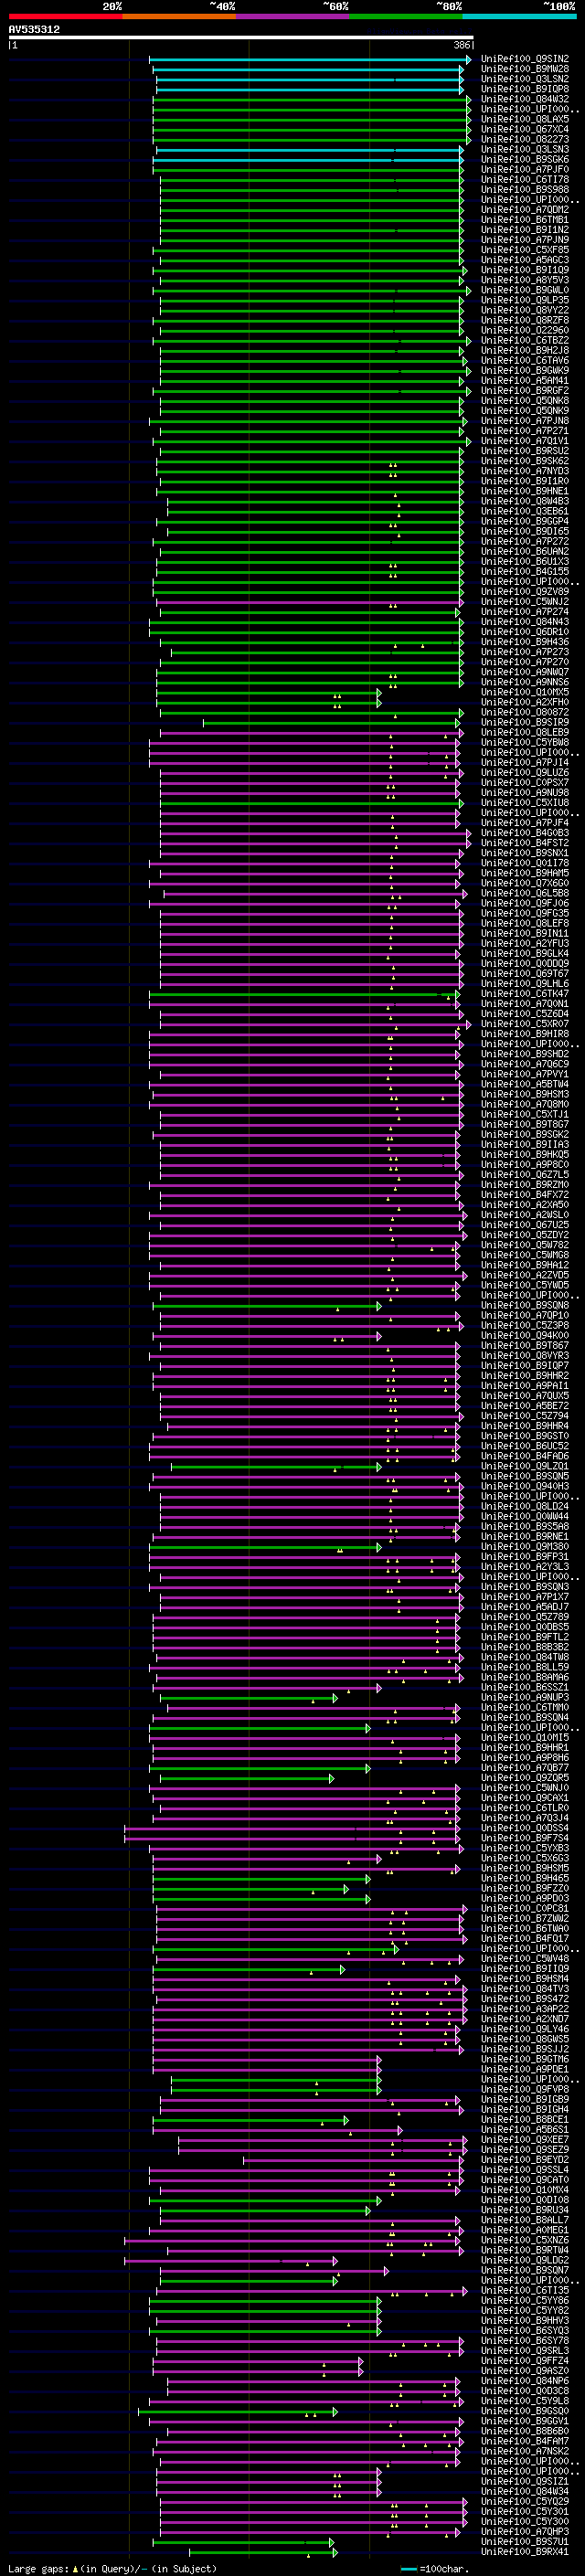Click the cyan alignment bar for UniRef100_Q9SIN2
Screen dimensions: 585x2576
tap(309, 59)
